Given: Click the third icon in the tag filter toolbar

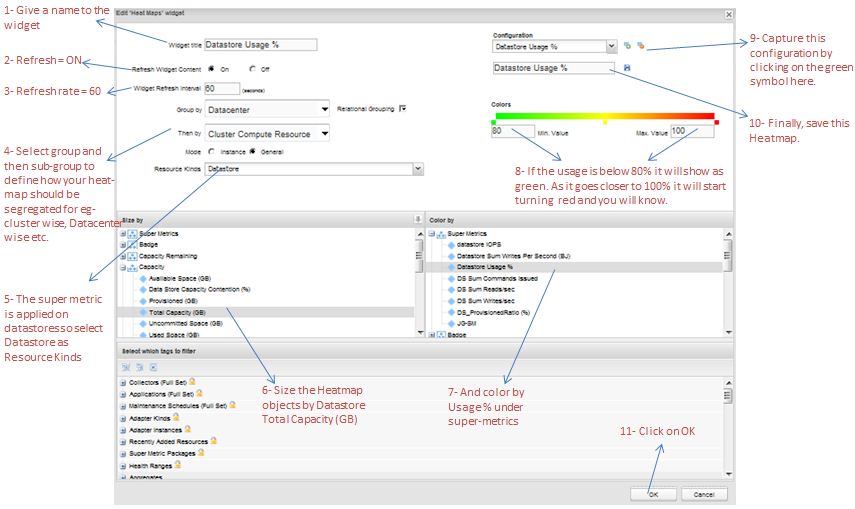Looking at the screenshot, I should [x=153, y=367].
